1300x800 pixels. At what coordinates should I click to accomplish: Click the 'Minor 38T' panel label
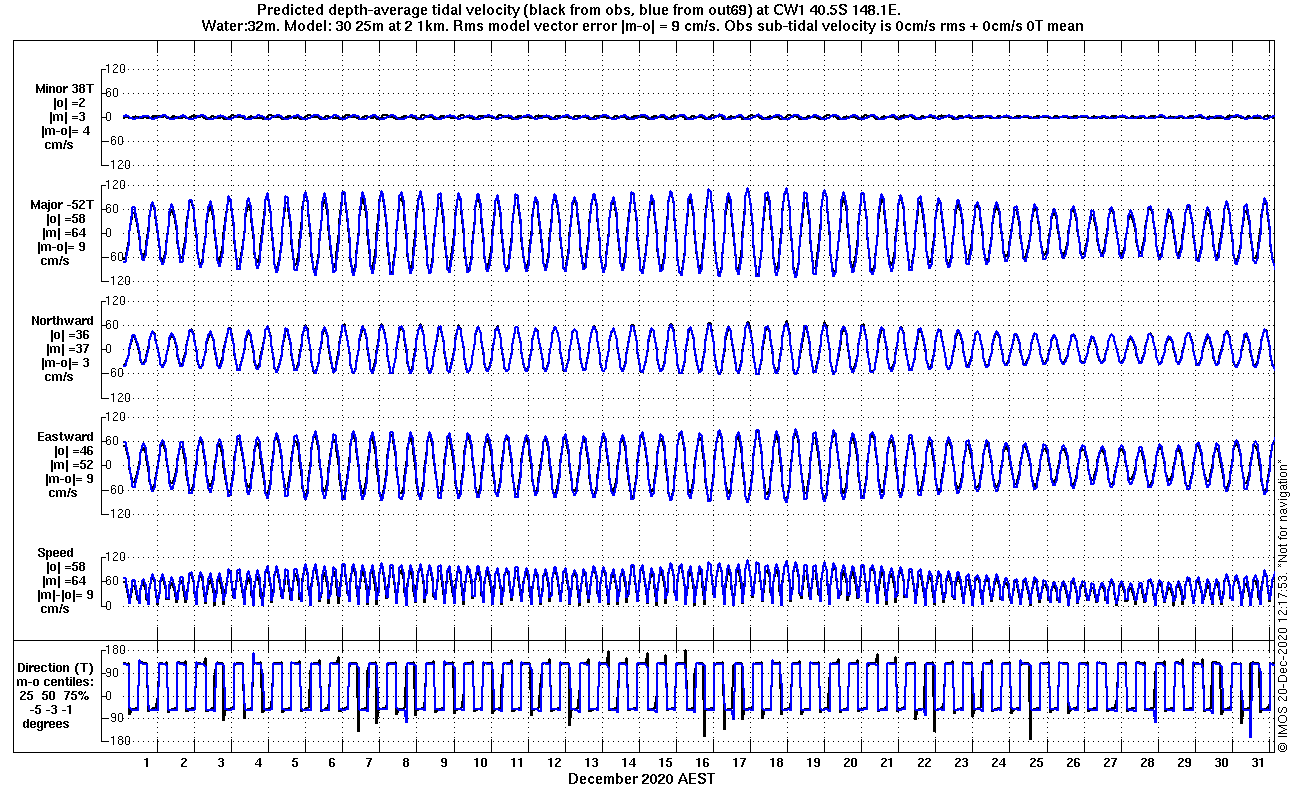click(65, 89)
